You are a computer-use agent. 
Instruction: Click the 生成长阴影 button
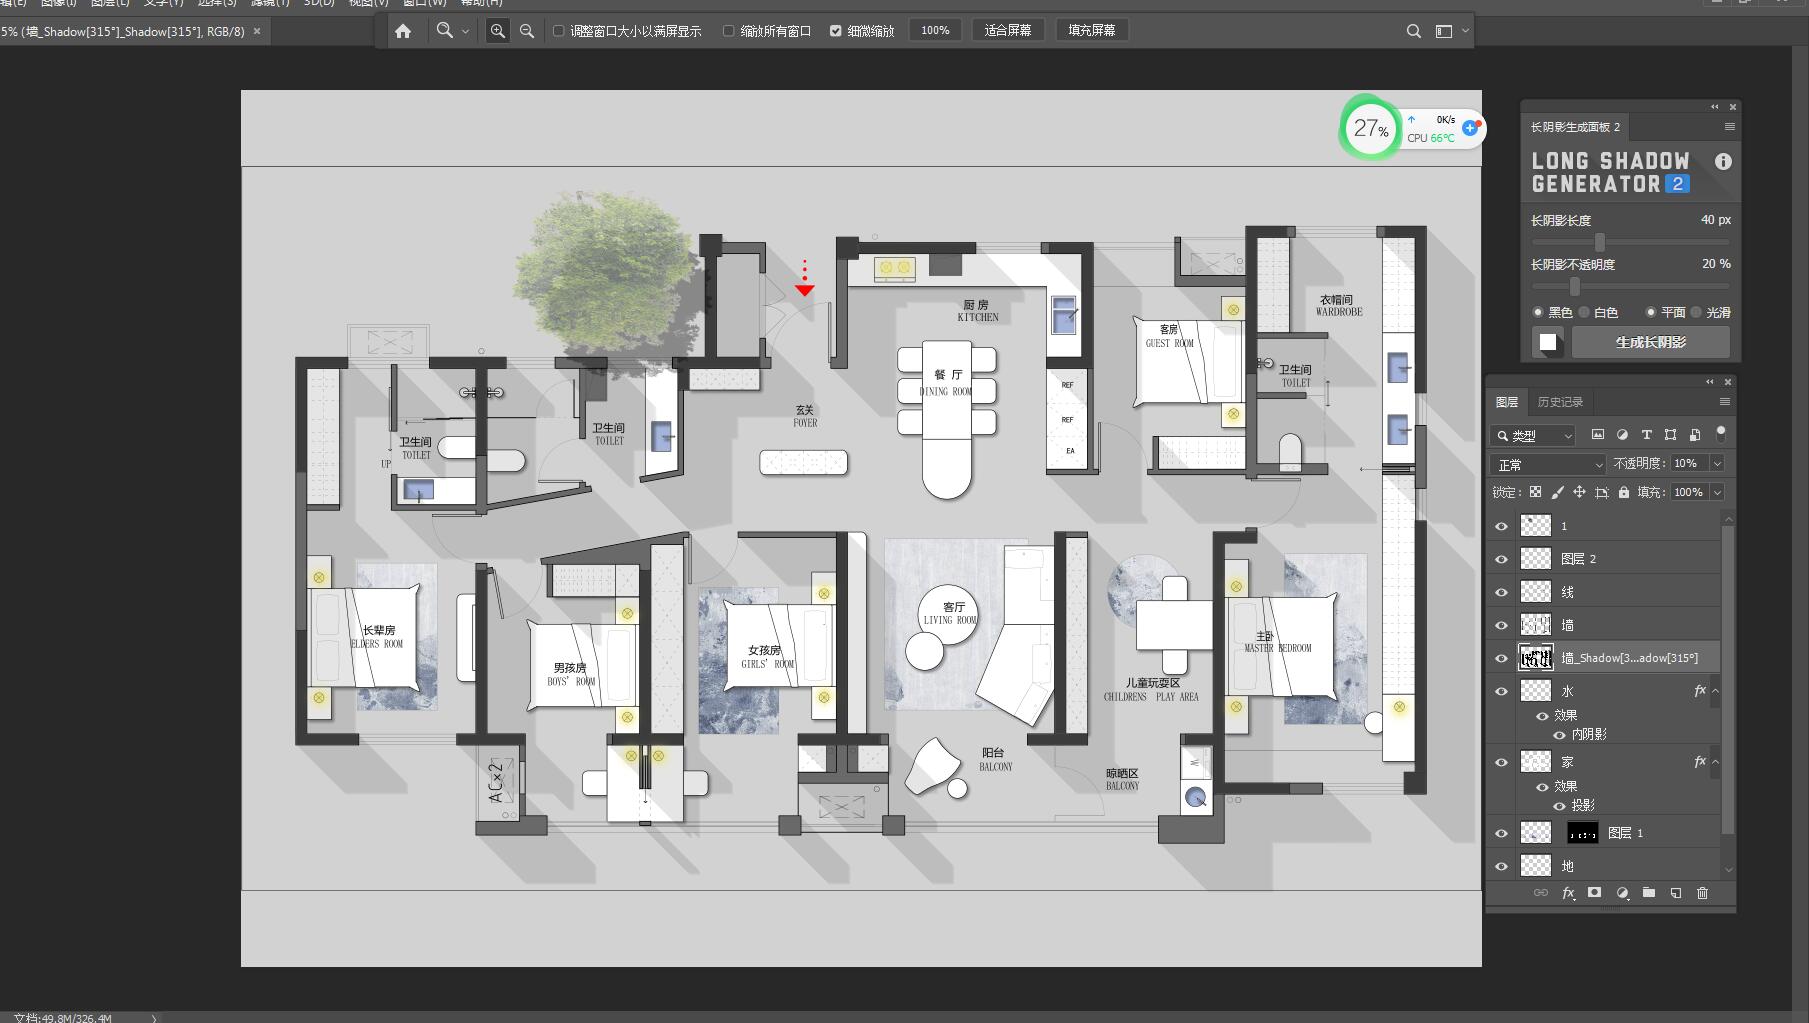pyautogui.click(x=1651, y=342)
